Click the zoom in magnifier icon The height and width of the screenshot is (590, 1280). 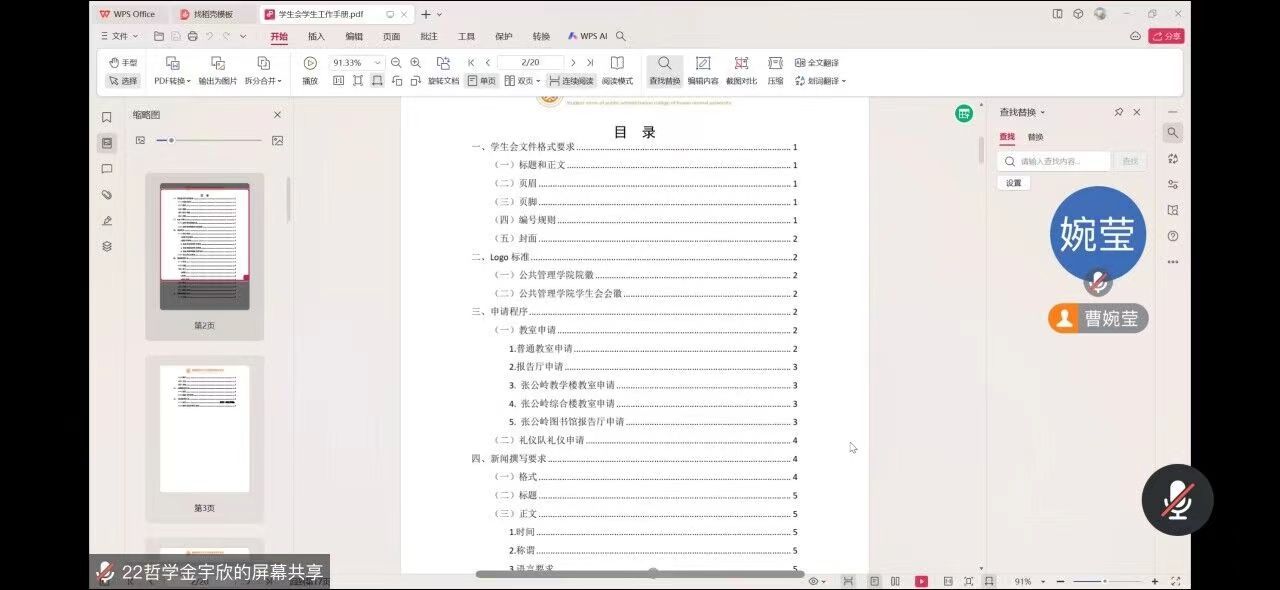pos(416,63)
